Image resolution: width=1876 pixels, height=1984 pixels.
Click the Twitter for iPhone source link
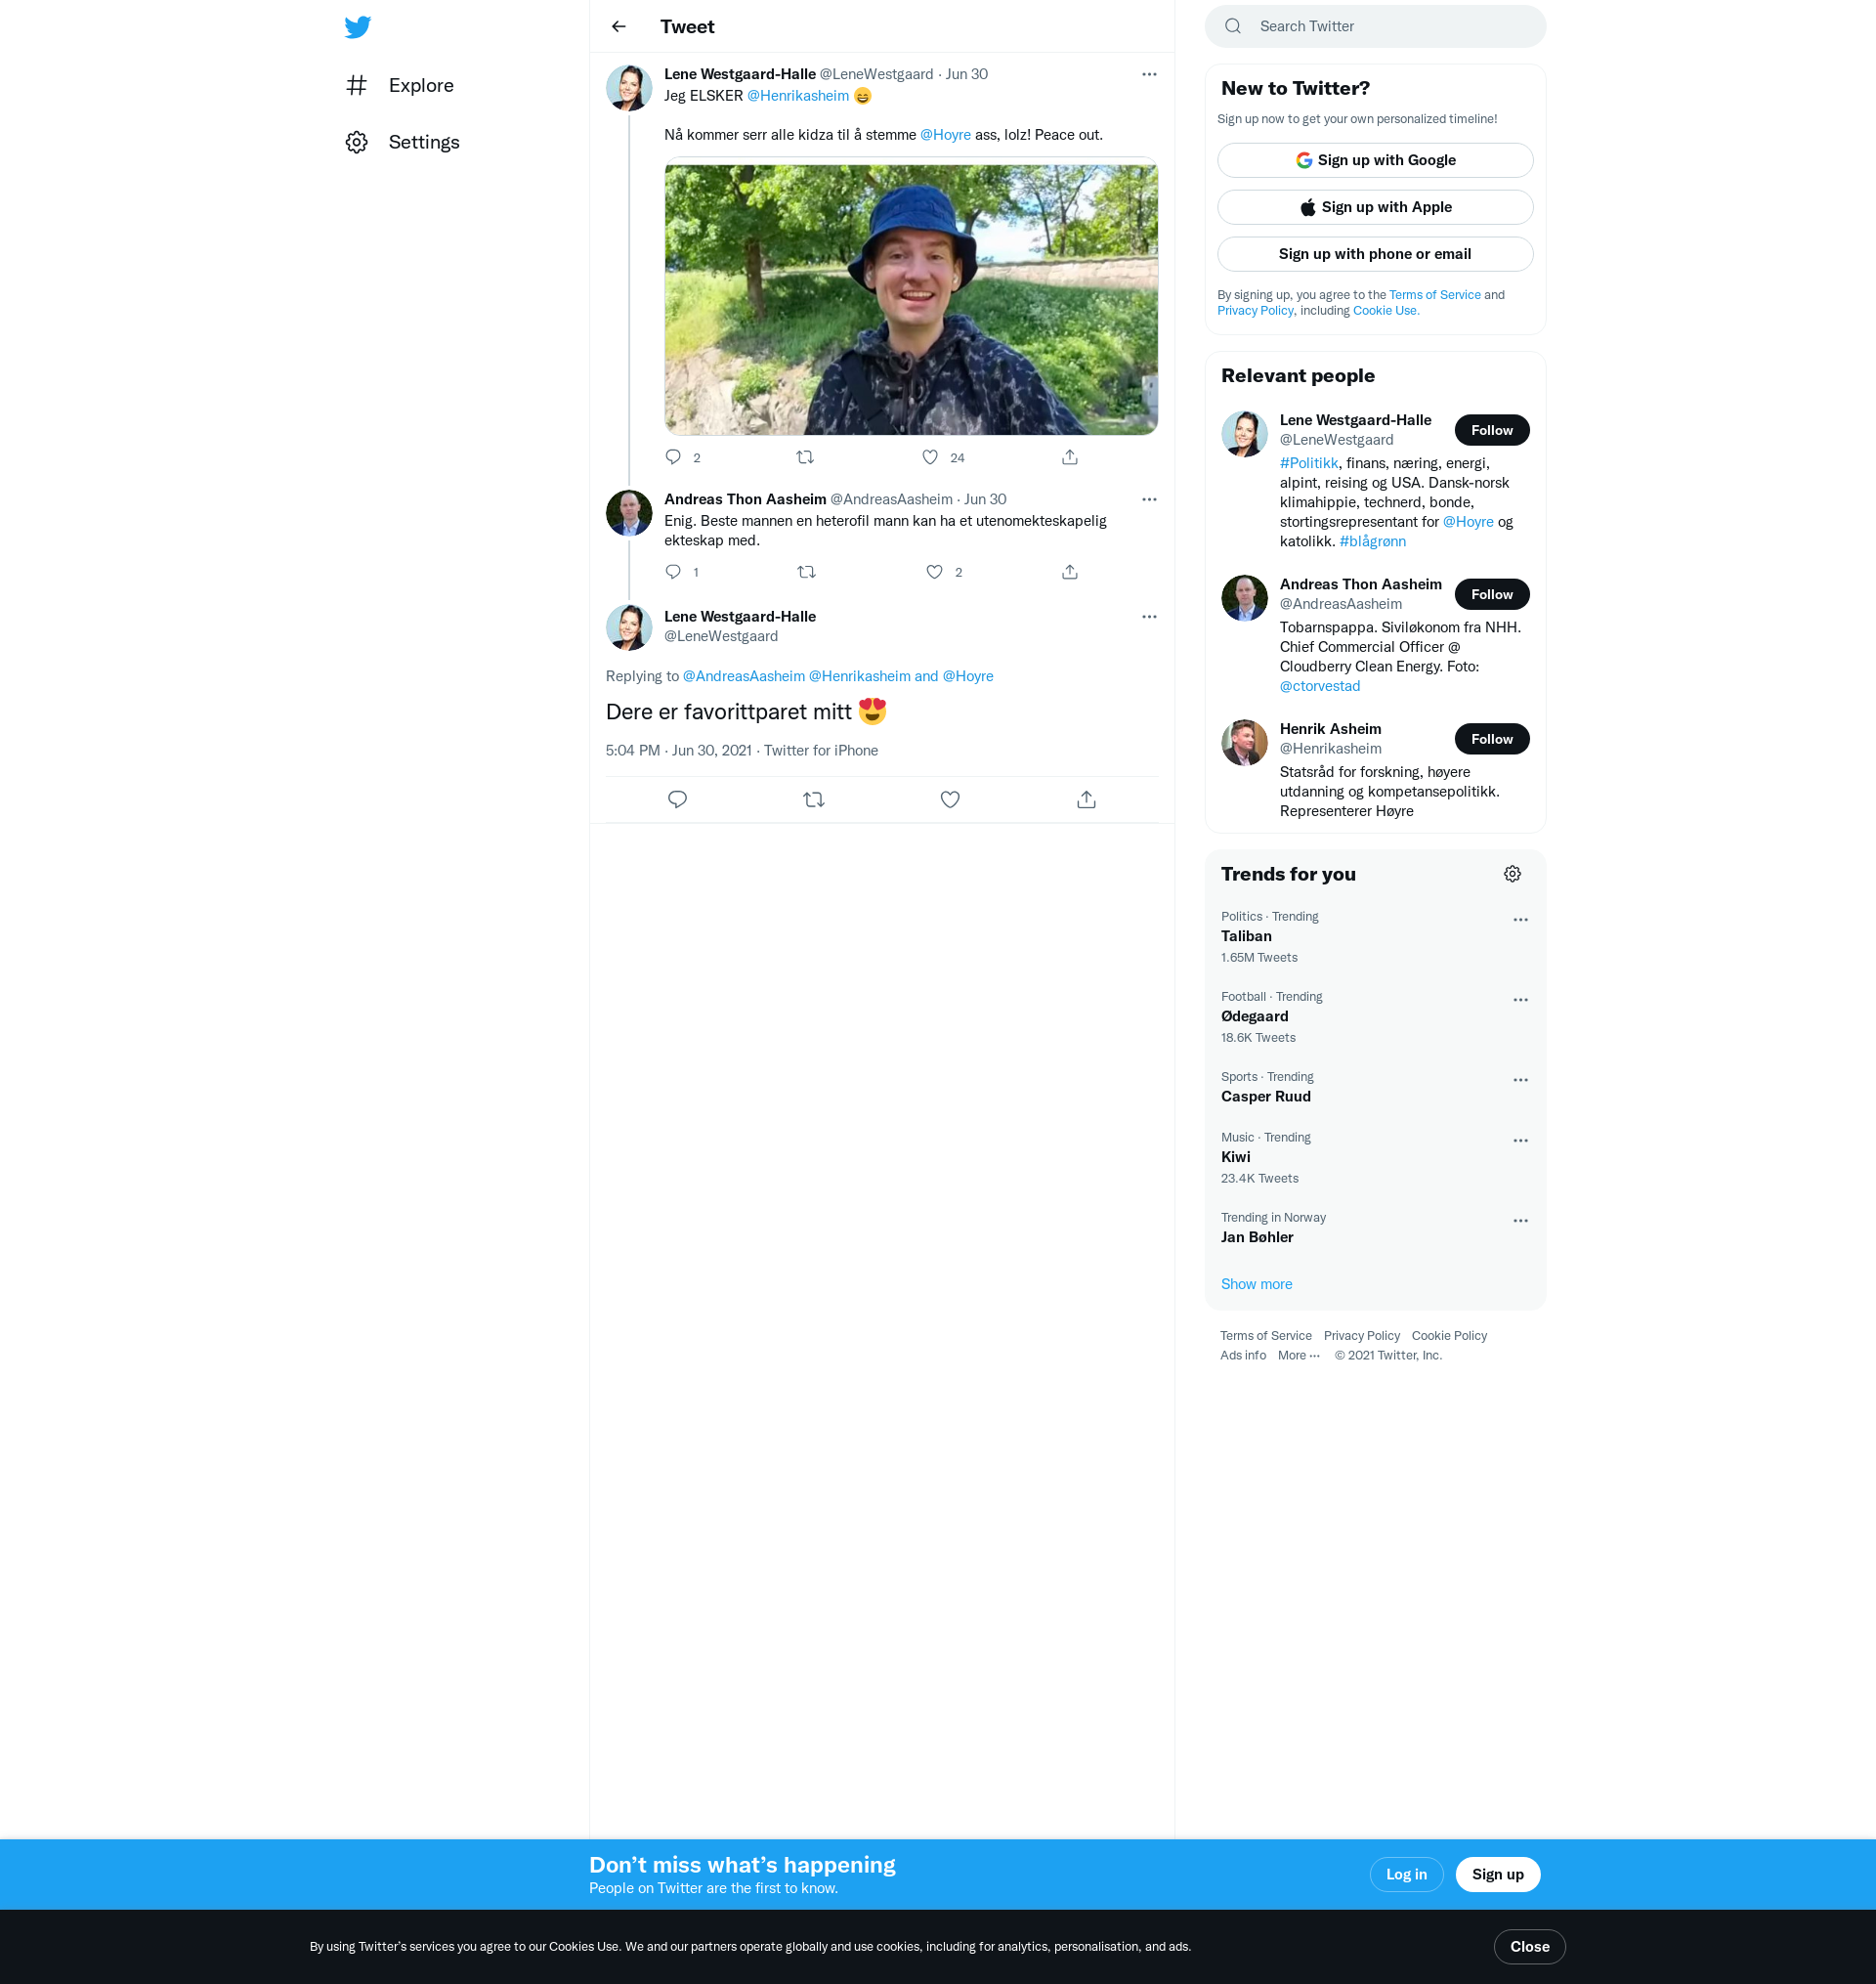click(x=821, y=751)
